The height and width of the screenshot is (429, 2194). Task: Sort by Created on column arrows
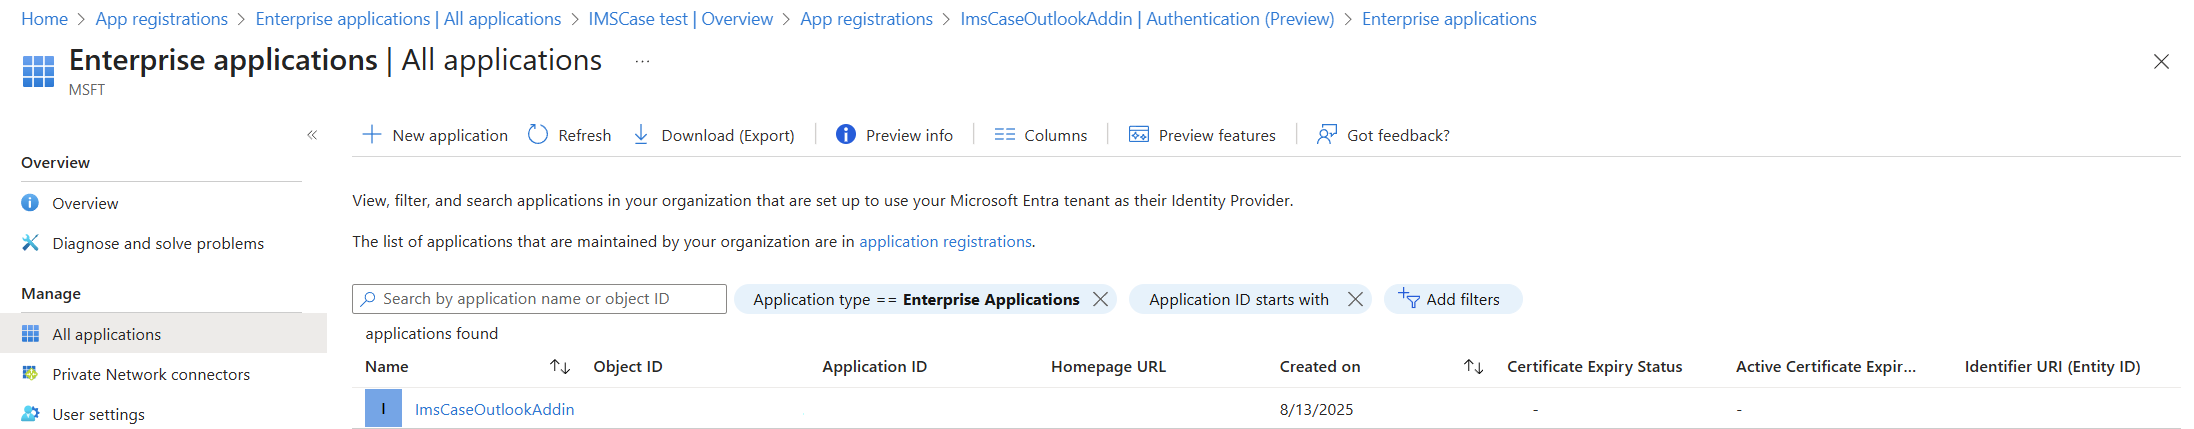1474,367
